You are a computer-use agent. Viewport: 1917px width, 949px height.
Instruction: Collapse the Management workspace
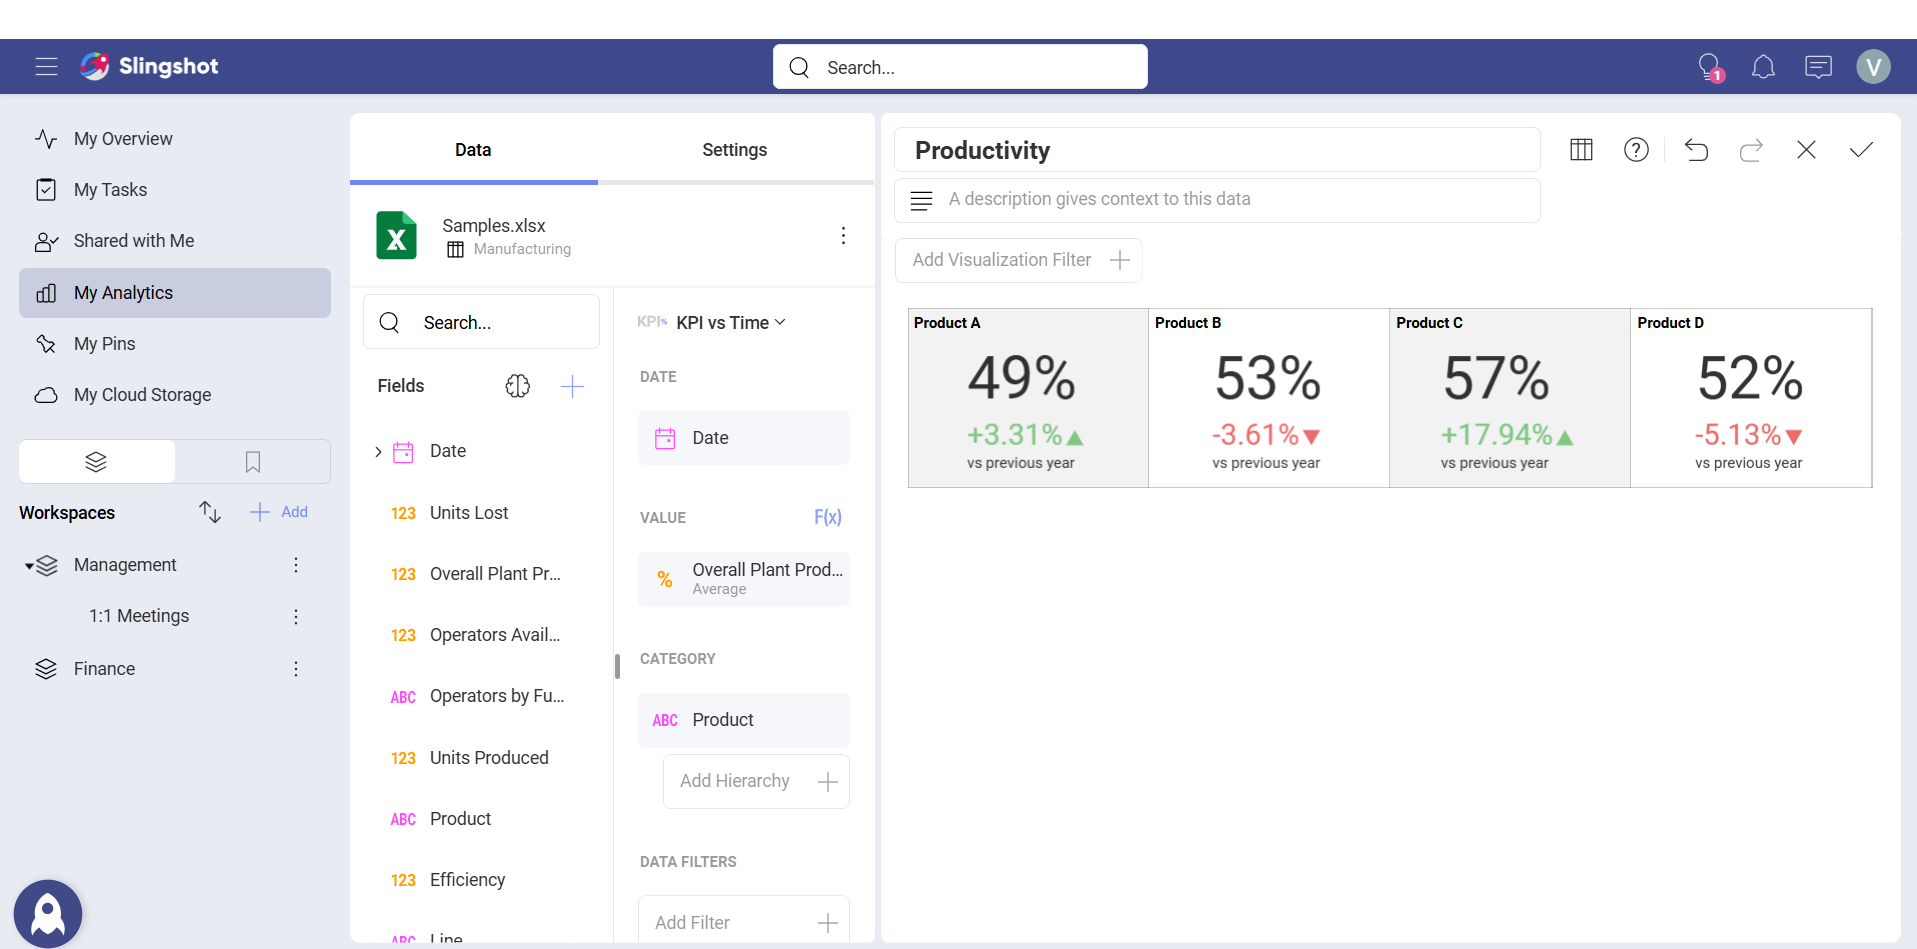(29, 564)
